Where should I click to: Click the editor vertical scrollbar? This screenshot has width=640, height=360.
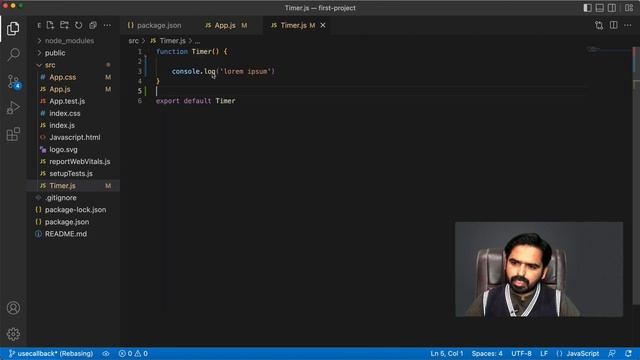636,176
